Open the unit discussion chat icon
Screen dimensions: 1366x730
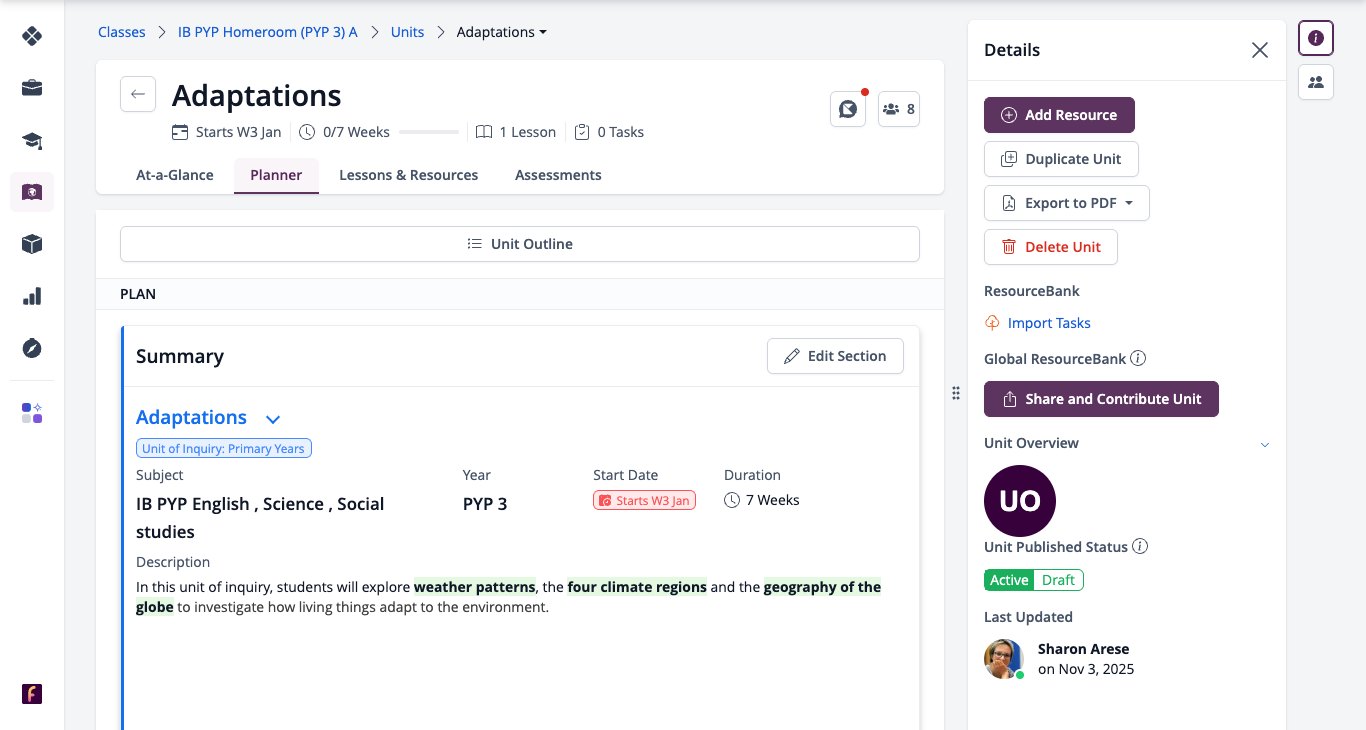[x=848, y=109]
